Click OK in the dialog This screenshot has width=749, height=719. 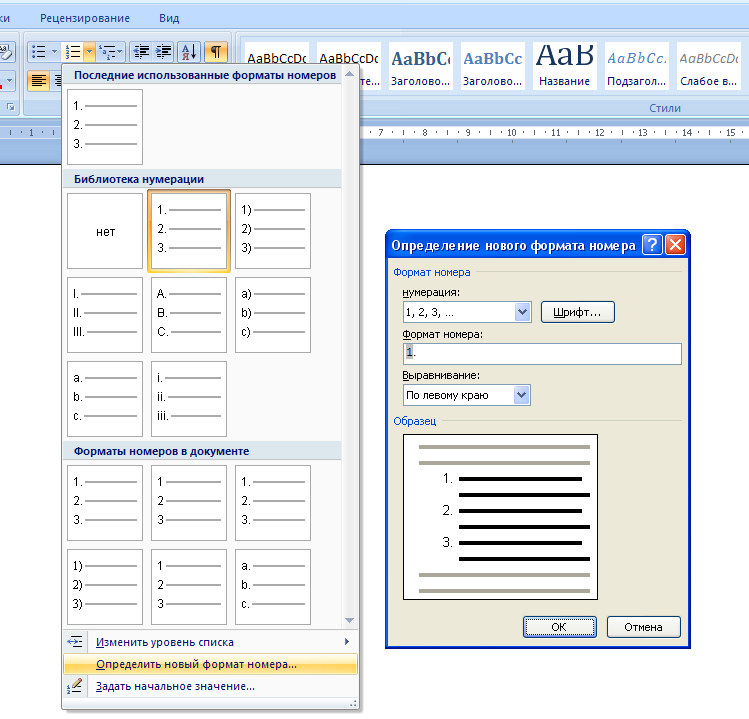pos(559,627)
